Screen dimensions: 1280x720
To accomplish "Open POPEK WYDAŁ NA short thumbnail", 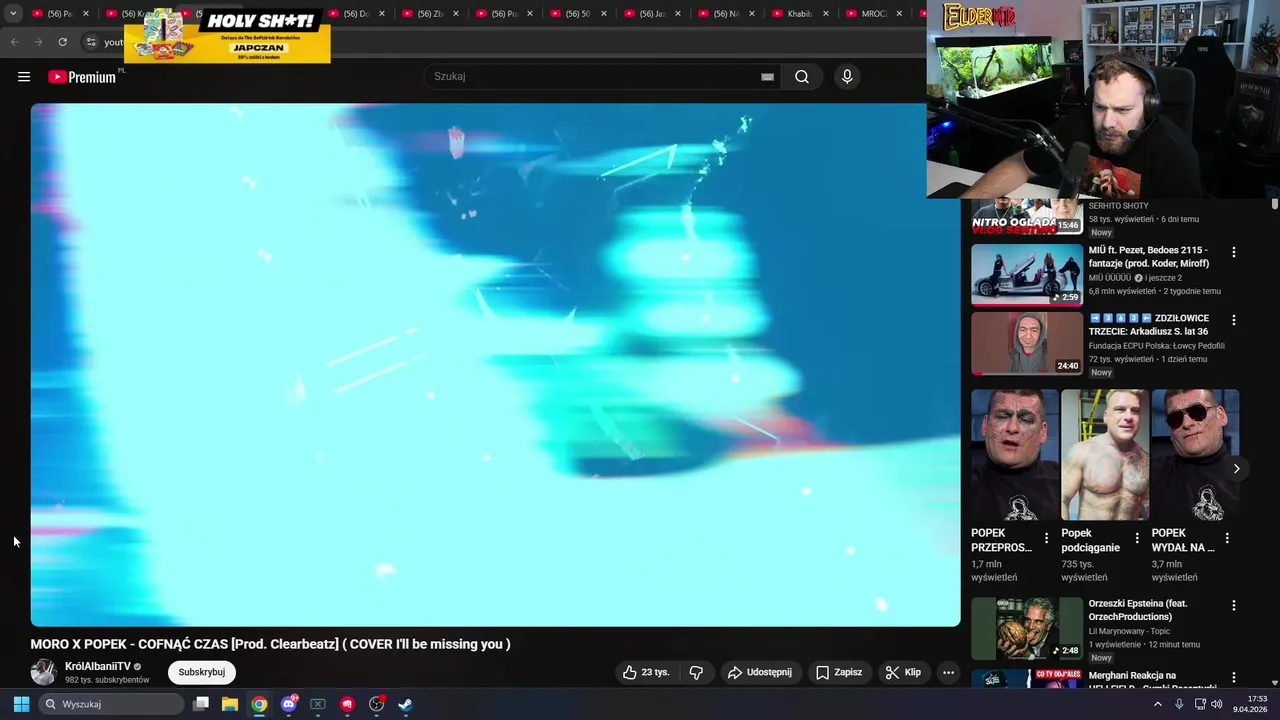I will tap(1195, 455).
